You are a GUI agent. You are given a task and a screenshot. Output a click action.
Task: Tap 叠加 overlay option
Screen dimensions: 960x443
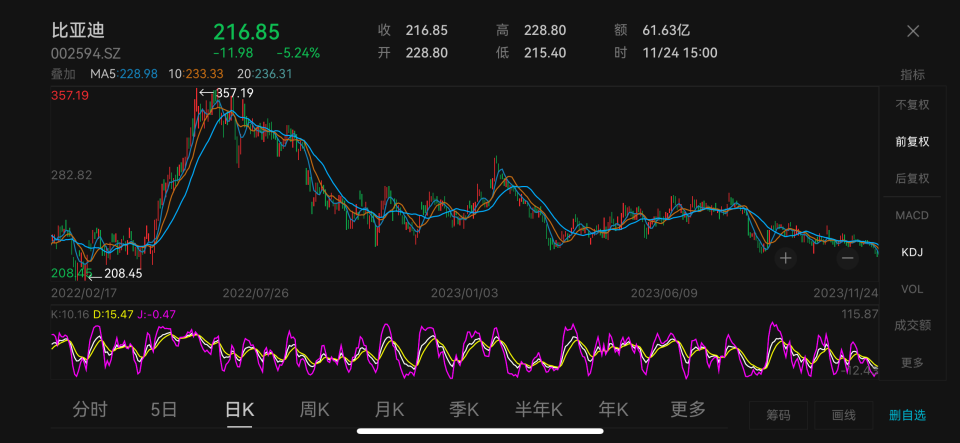pyautogui.click(x=63, y=73)
